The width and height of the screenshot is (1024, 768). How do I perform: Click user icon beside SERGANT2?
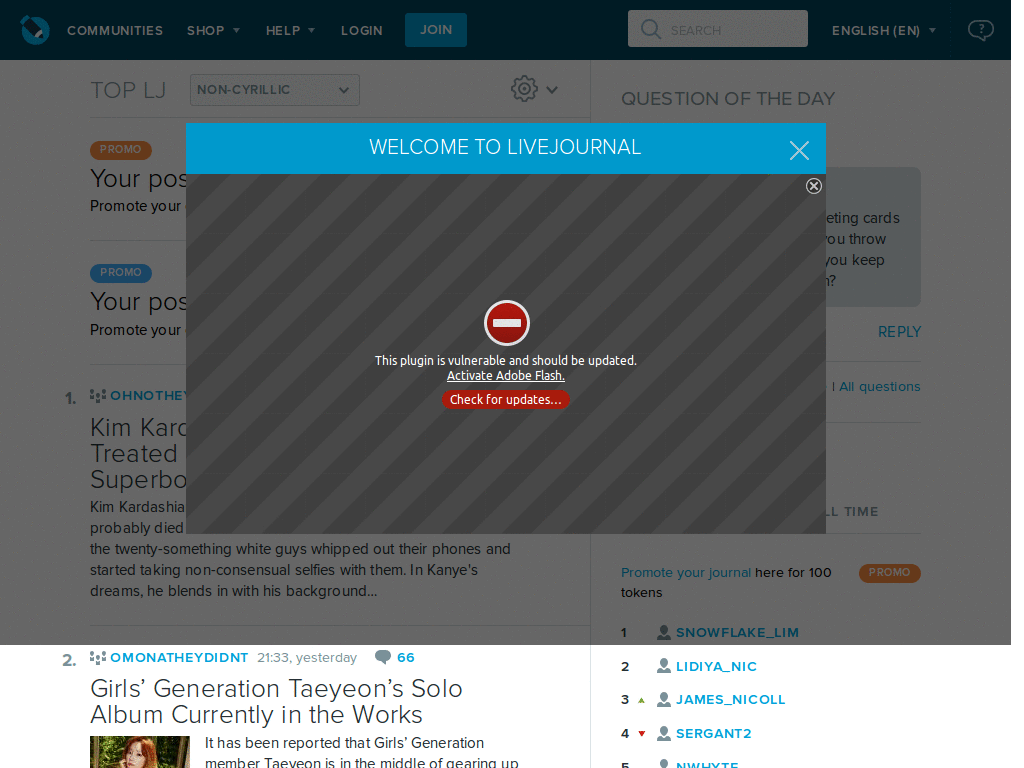click(664, 733)
